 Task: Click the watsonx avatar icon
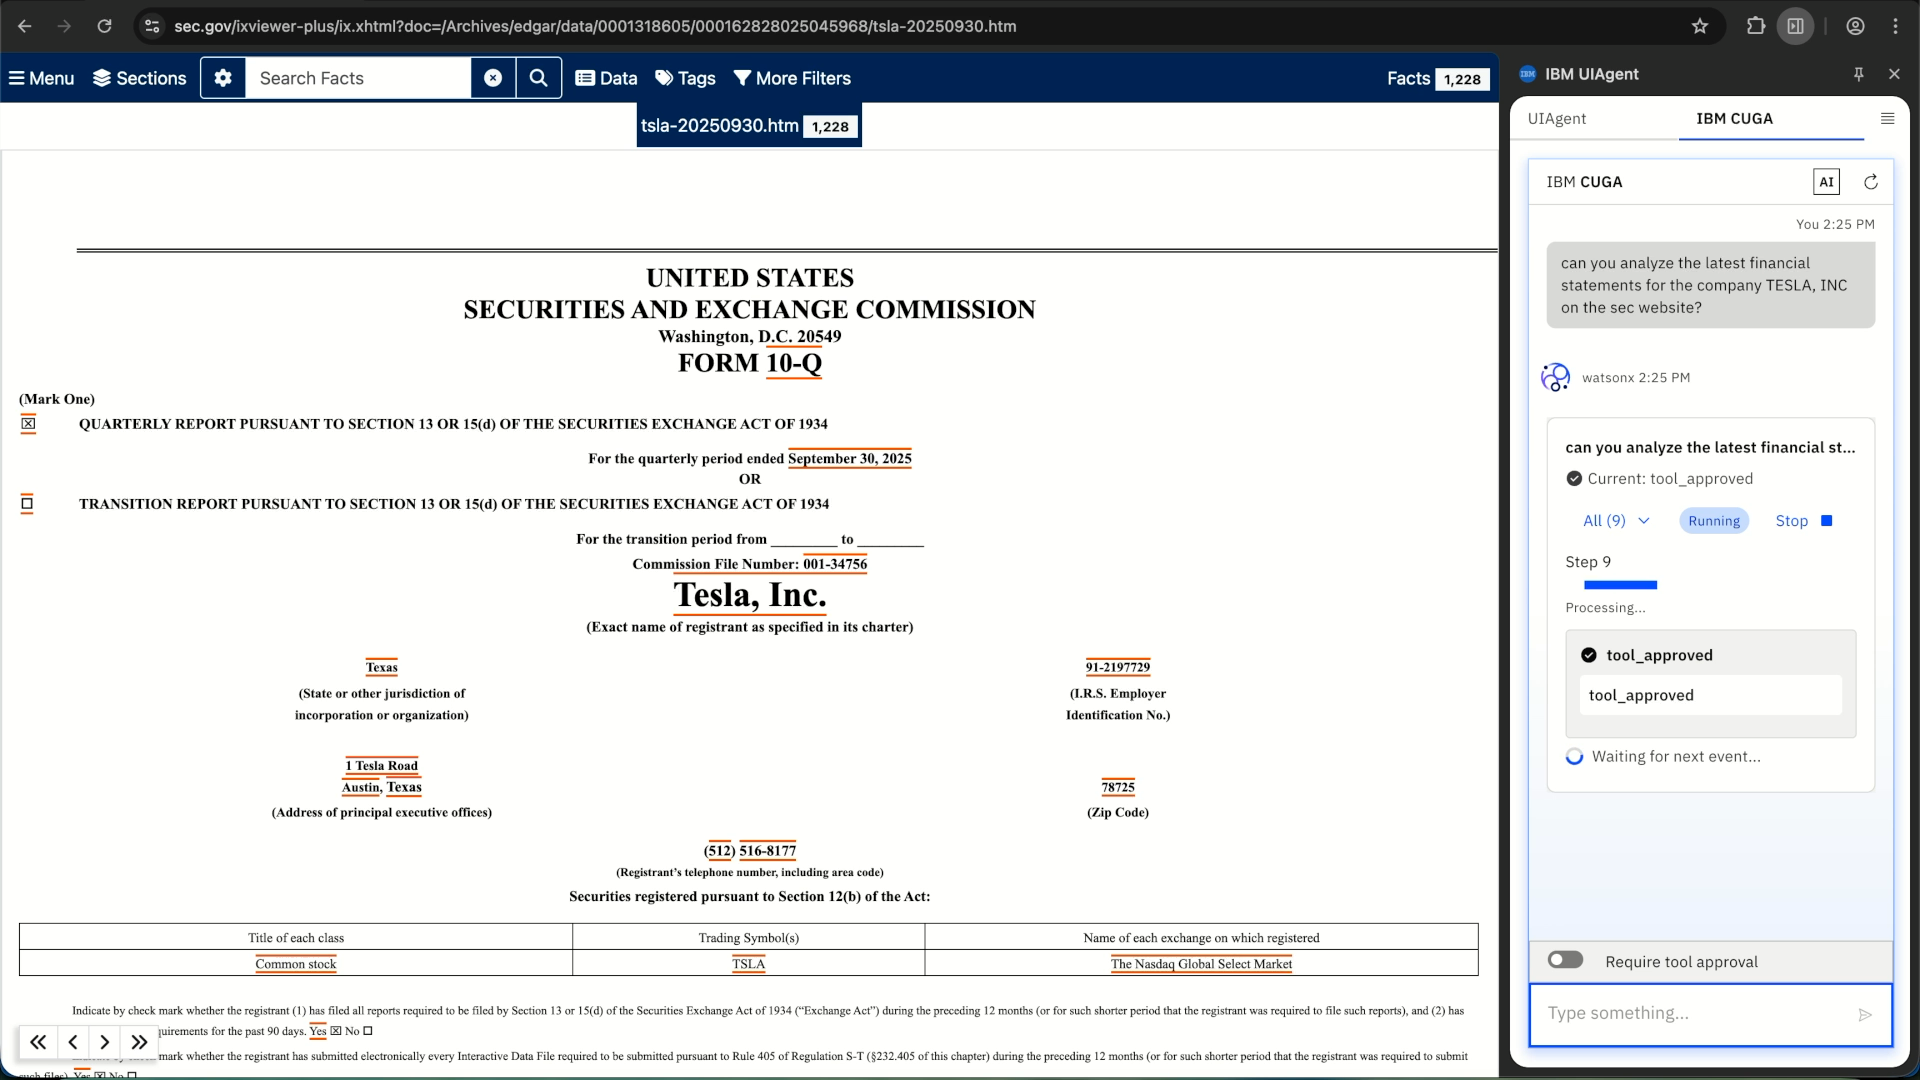click(x=1556, y=377)
